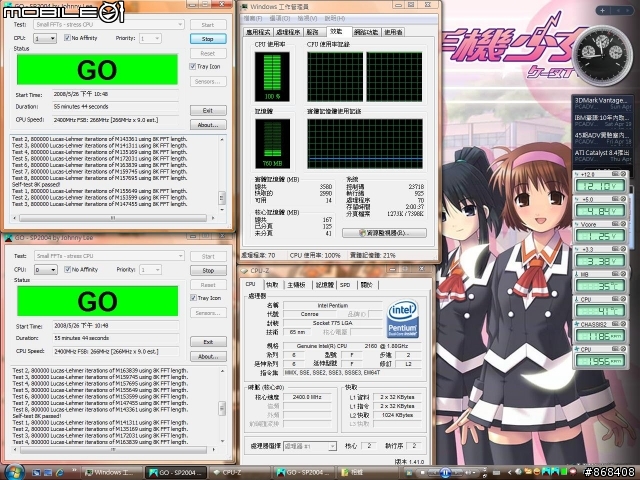Open Priority dropdown in bottom SP2004 window
This screenshot has height=480, width=640.
click(150, 270)
